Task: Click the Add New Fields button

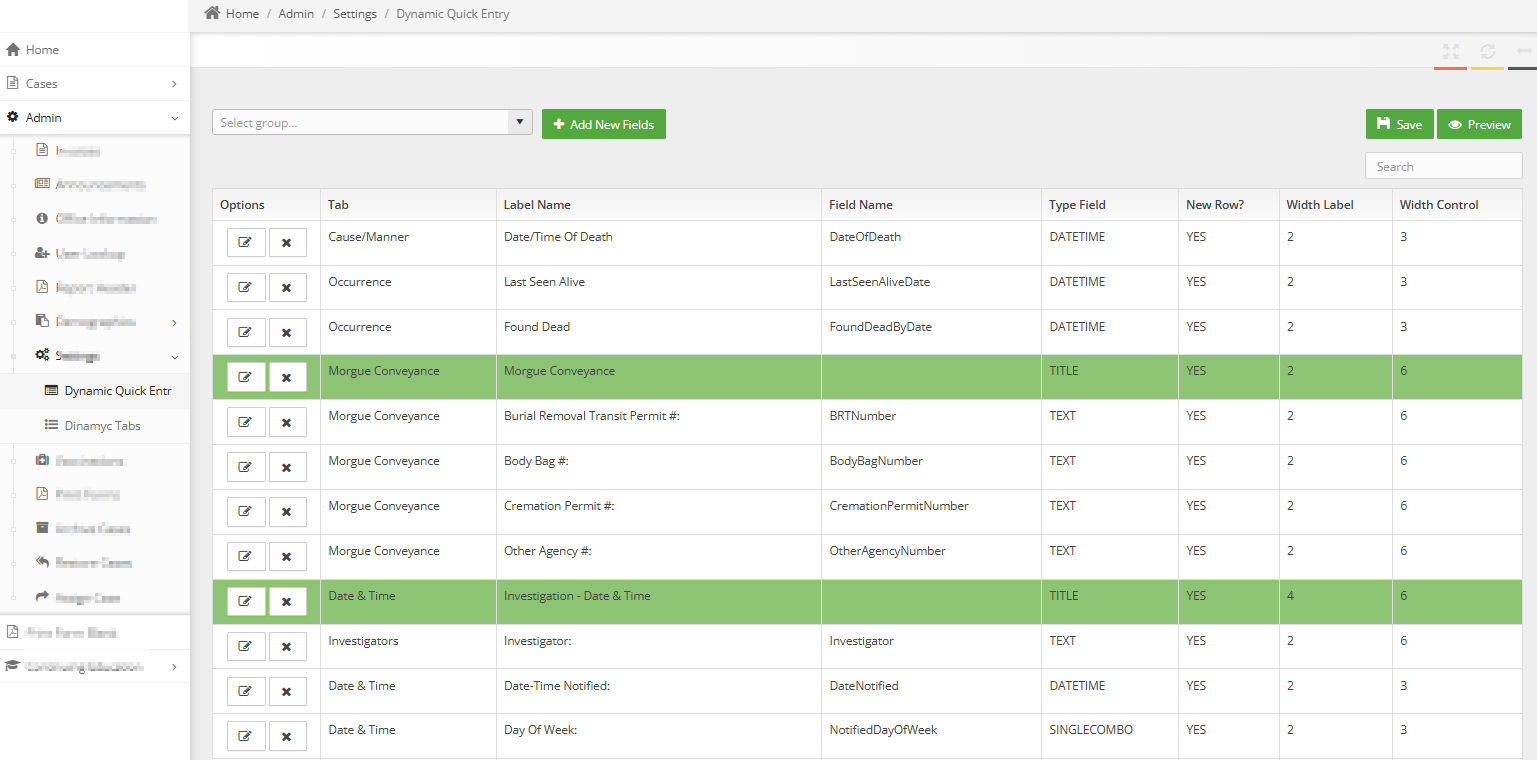Action: tap(603, 124)
